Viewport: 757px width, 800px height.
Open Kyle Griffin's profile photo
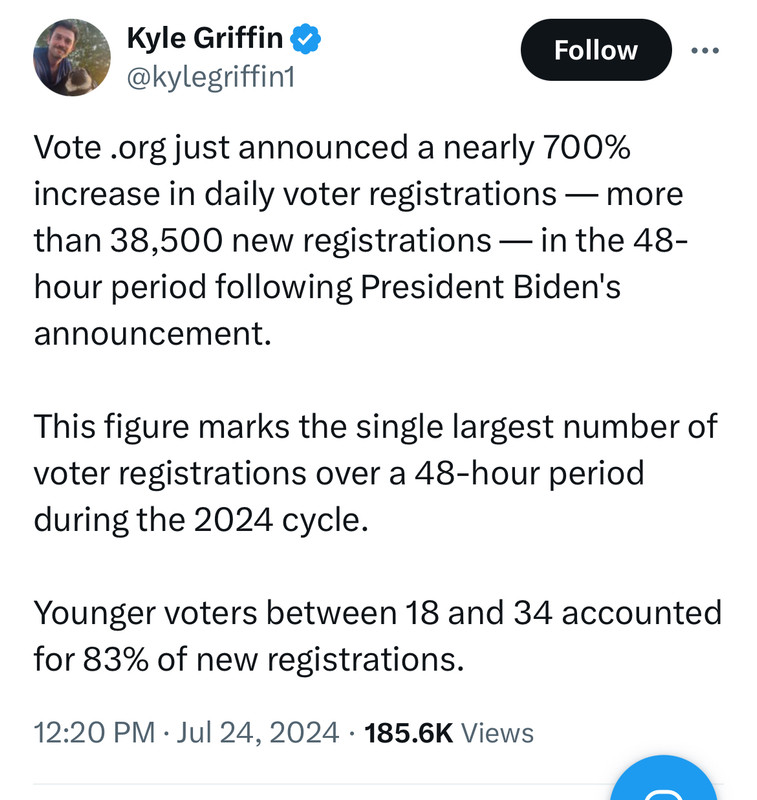pyautogui.click(x=72, y=58)
